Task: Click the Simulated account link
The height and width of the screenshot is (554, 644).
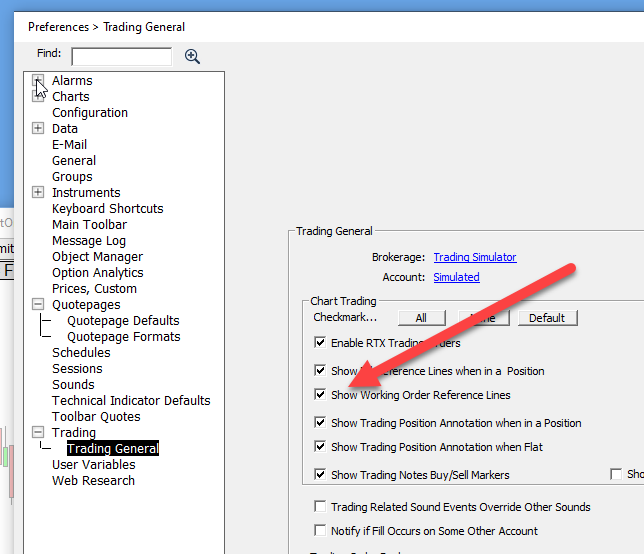Action: click(x=456, y=277)
